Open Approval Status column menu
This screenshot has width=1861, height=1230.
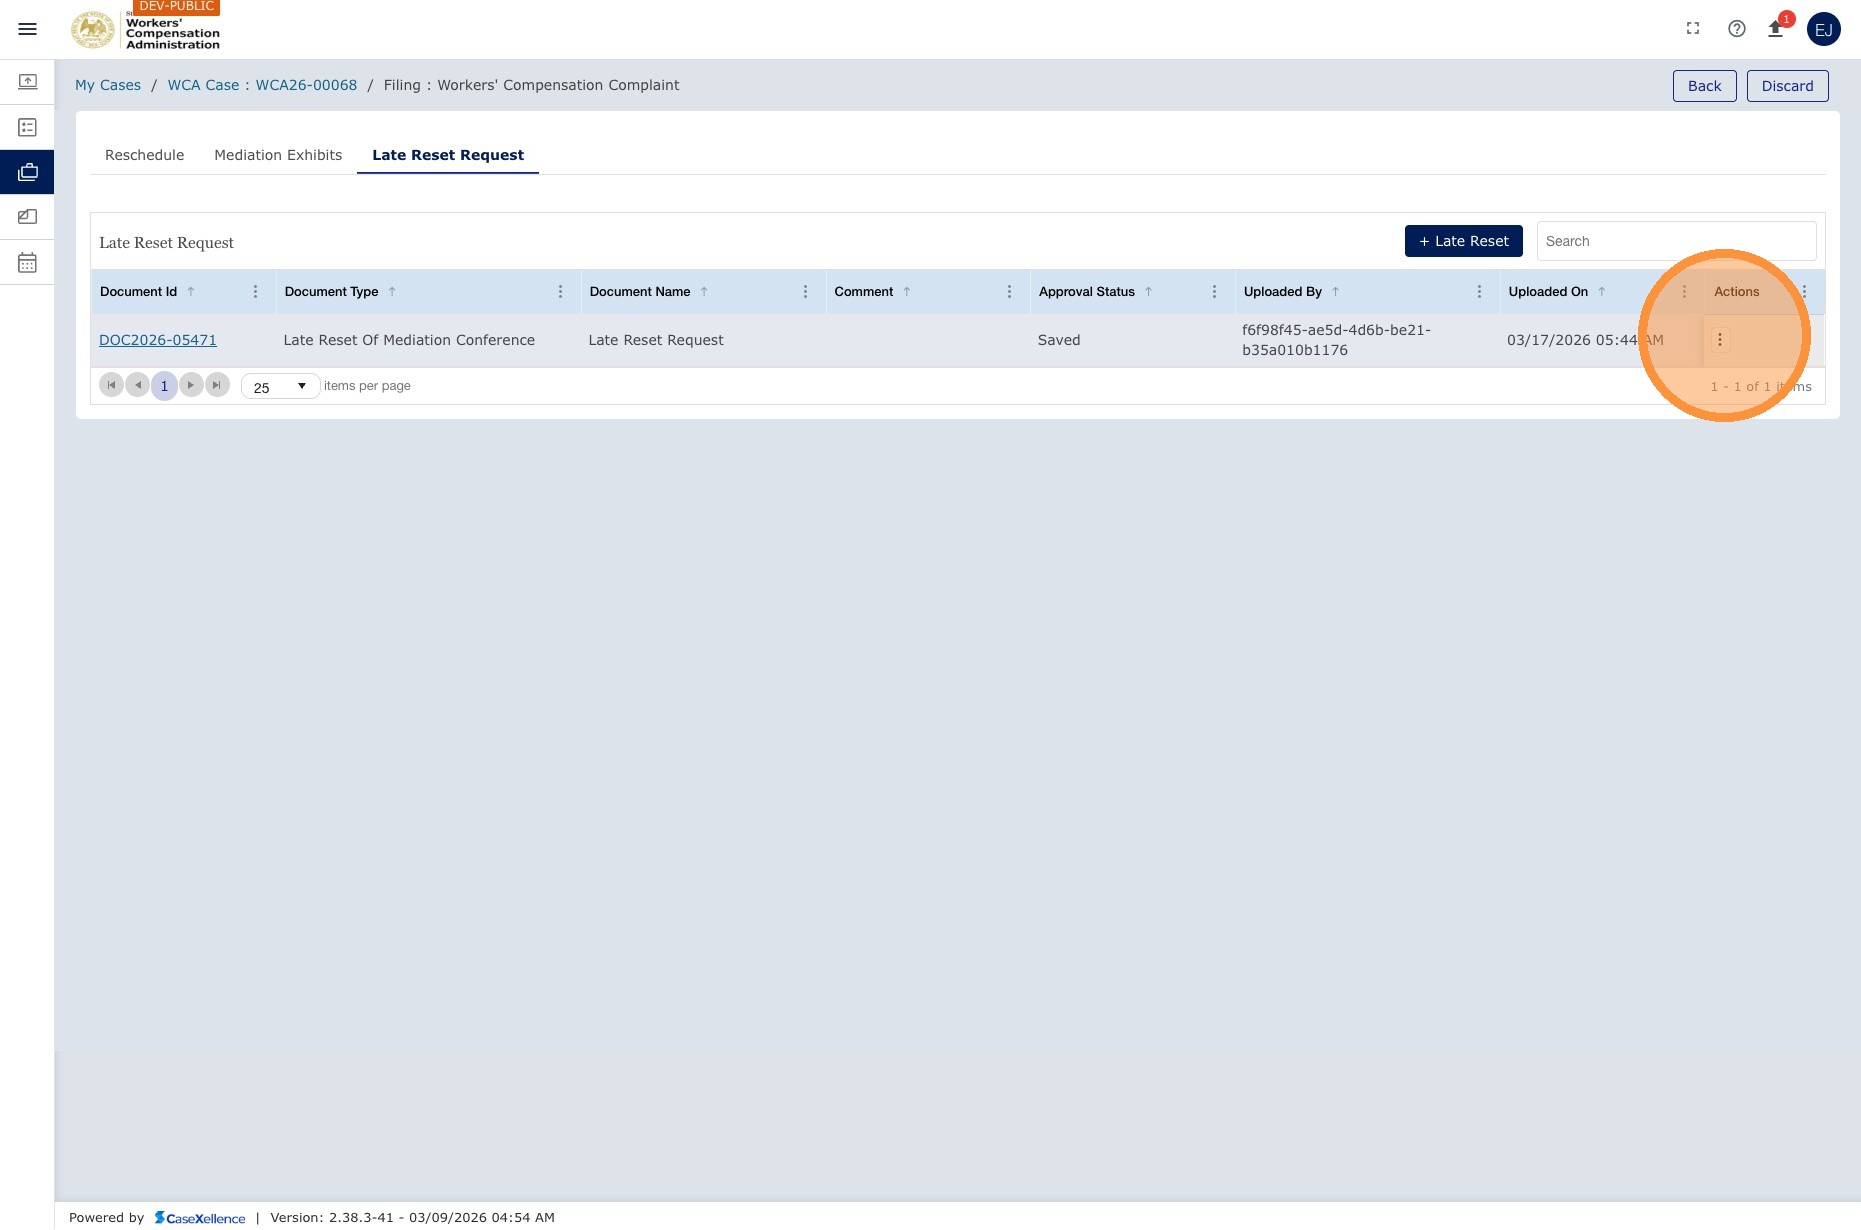(x=1214, y=292)
